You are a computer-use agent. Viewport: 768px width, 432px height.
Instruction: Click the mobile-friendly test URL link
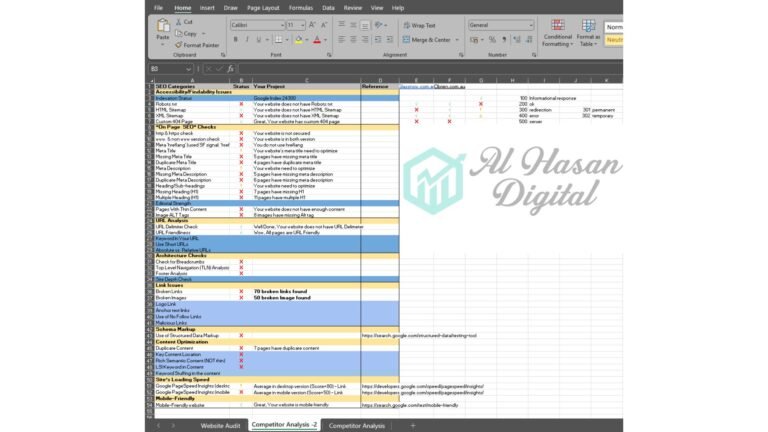(412, 405)
